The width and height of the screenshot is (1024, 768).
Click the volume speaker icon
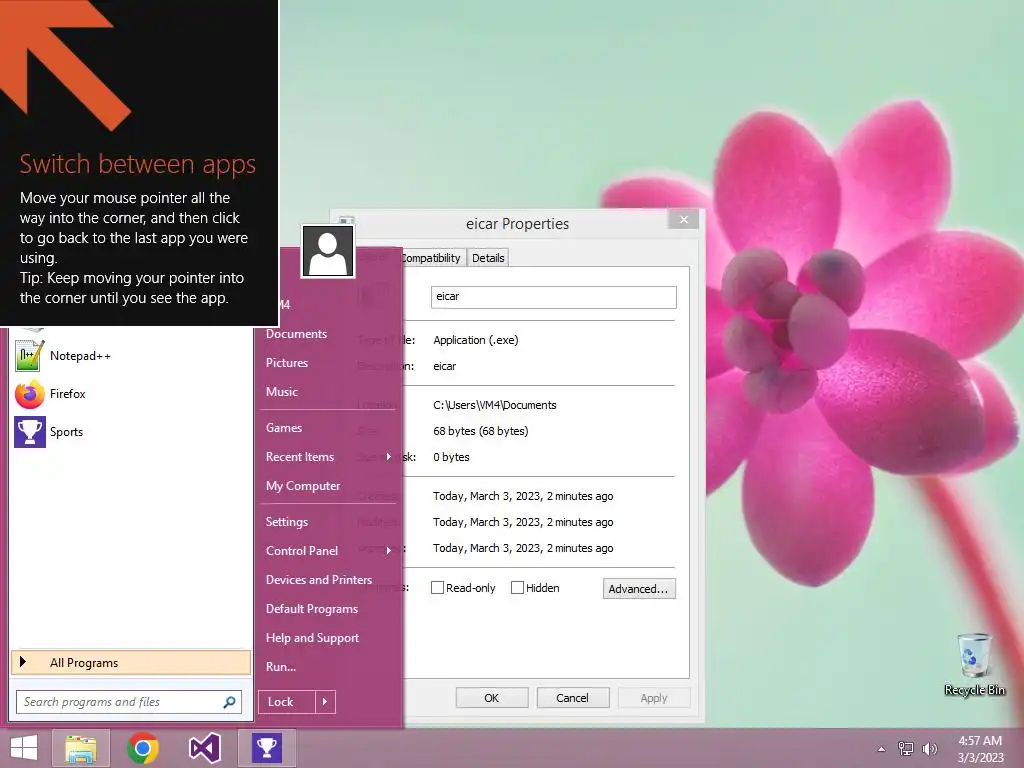tap(929, 749)
